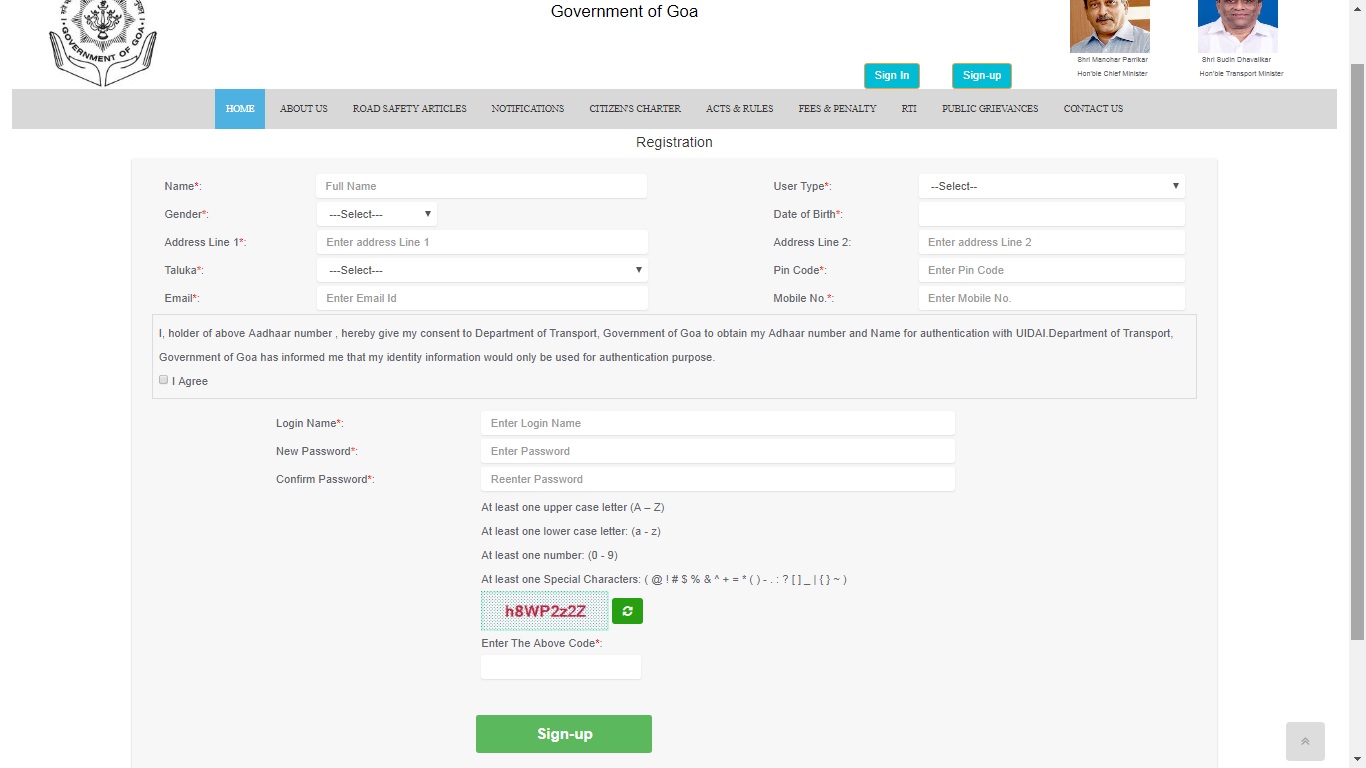Click Shri Manohar Parrikar's photo
This screenshot has width=1366, height=768.
pyautogui.click(x=1110, y=27)
